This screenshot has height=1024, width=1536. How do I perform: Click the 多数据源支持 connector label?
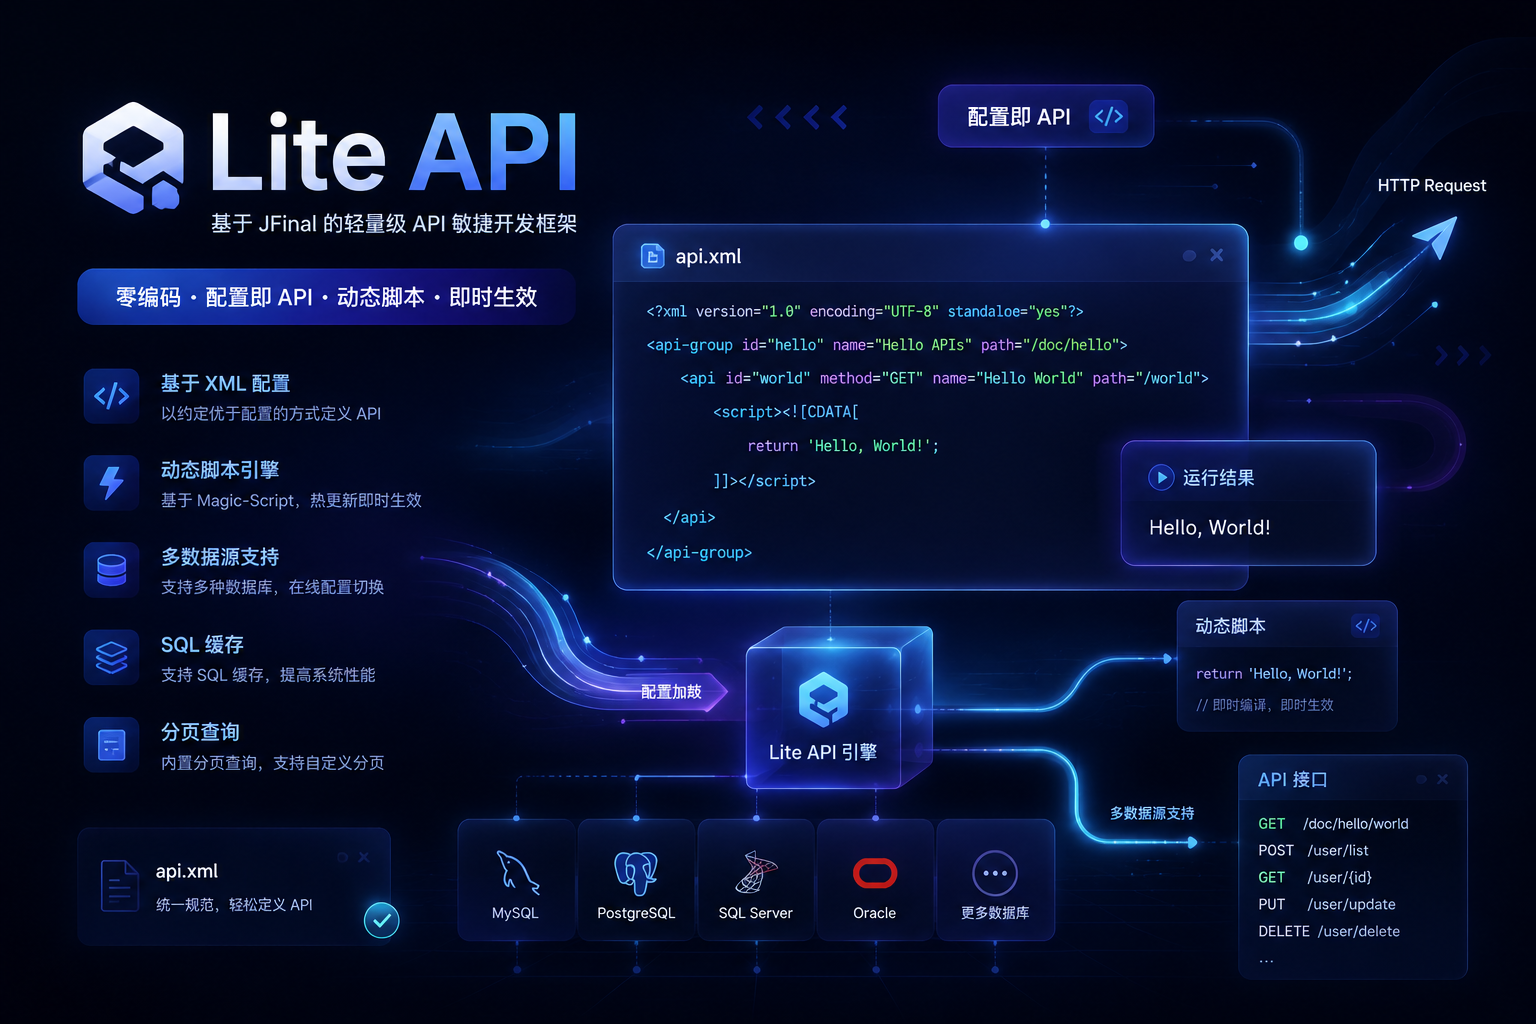click(x=1152, y=813)
